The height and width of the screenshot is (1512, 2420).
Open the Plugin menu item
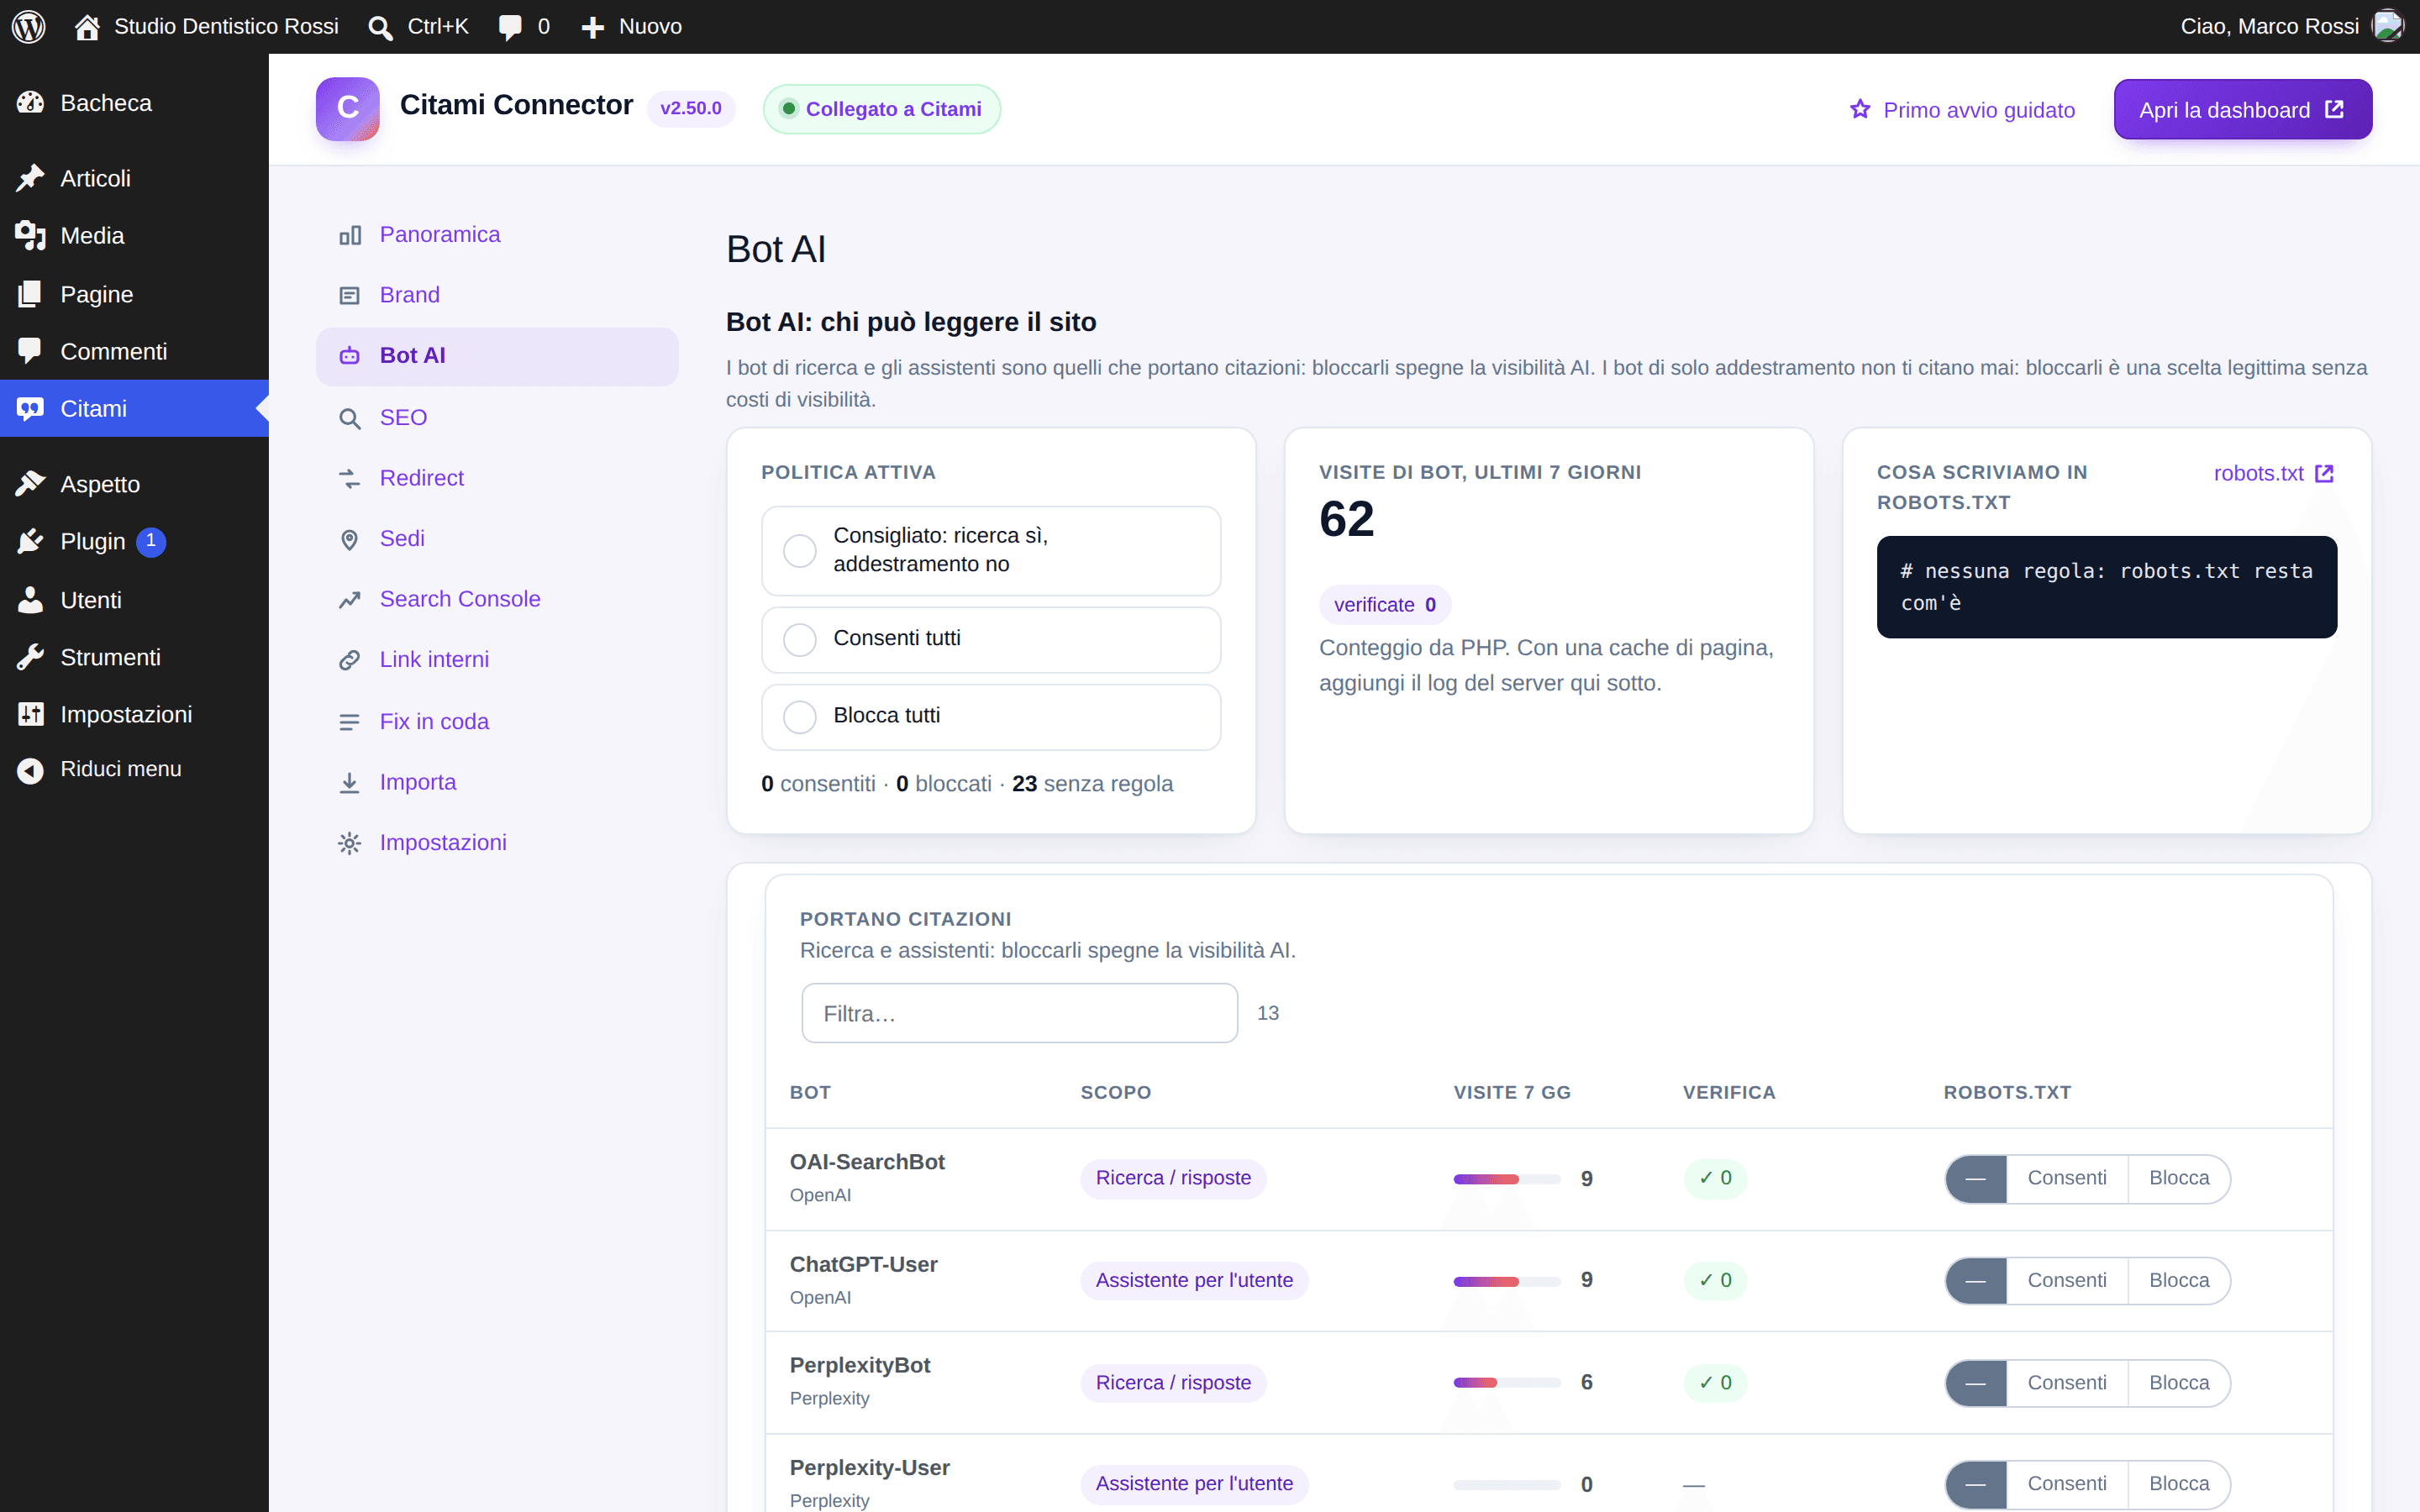tap(134, 541)
